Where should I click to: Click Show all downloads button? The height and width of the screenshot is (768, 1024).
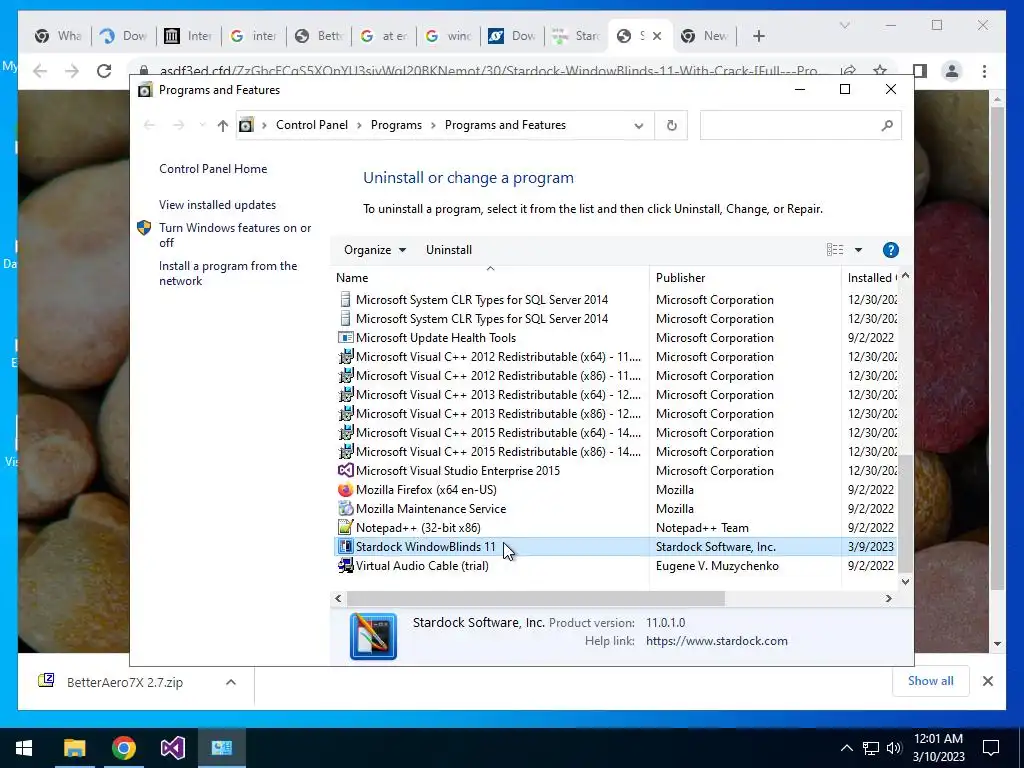[930, 681]
